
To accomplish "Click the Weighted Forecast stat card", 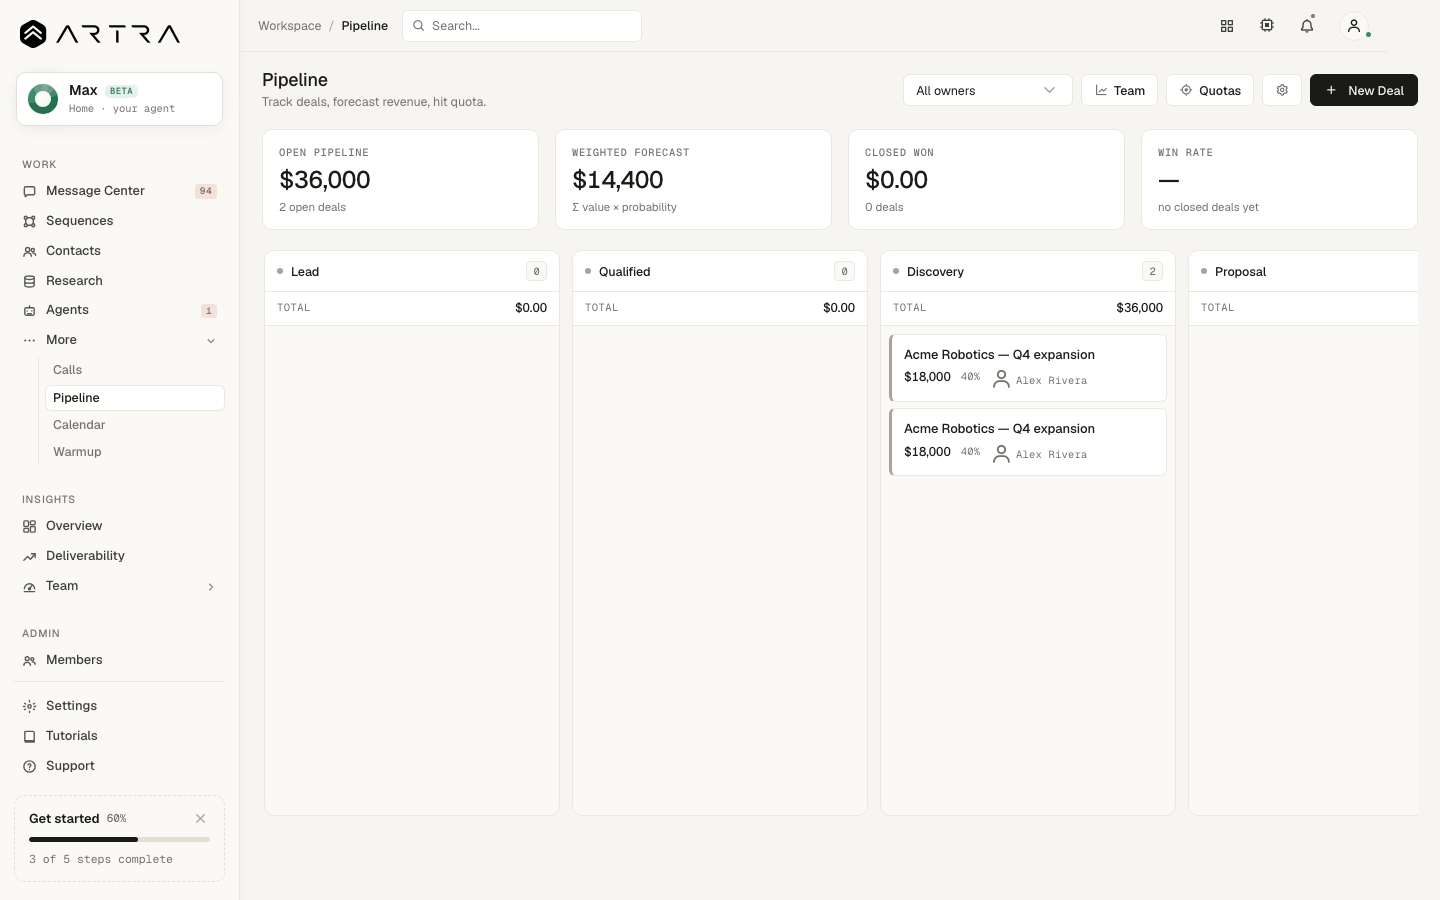I will (x=693, y=180).
